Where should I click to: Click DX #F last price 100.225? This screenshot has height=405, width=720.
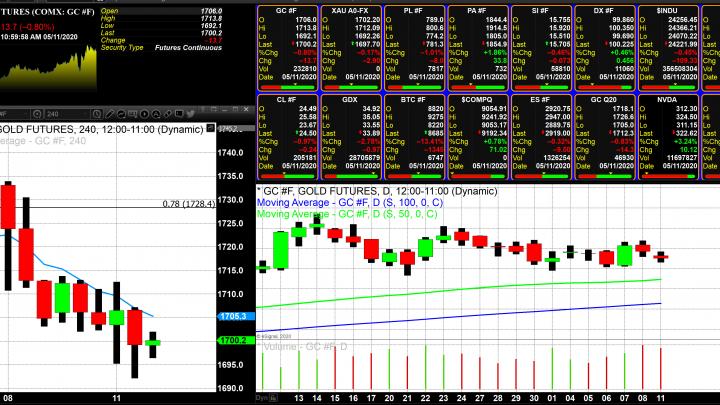tap(621, 45)
